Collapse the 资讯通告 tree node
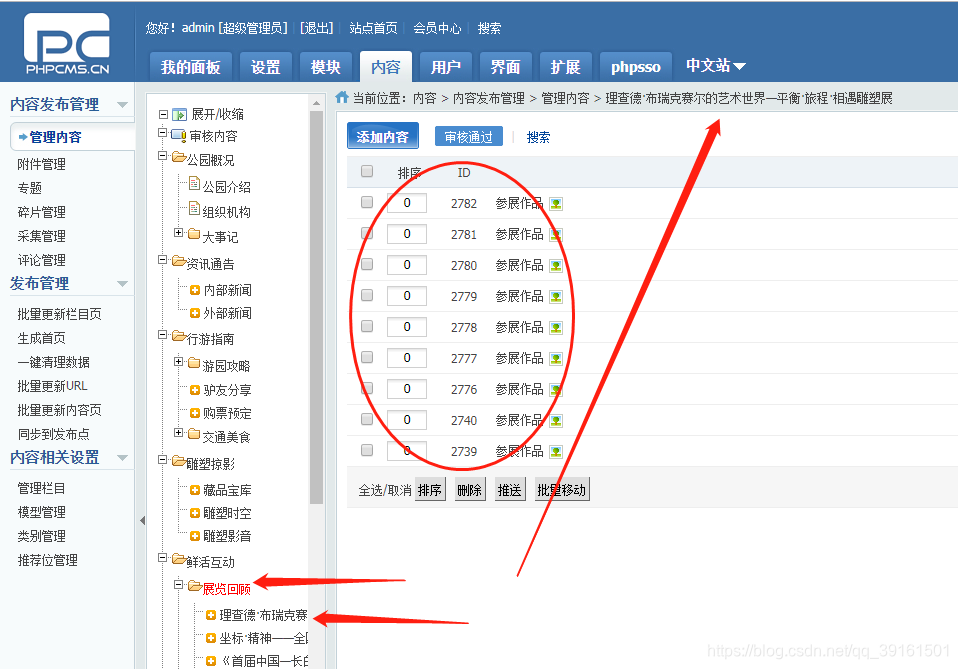 [162, 259]
